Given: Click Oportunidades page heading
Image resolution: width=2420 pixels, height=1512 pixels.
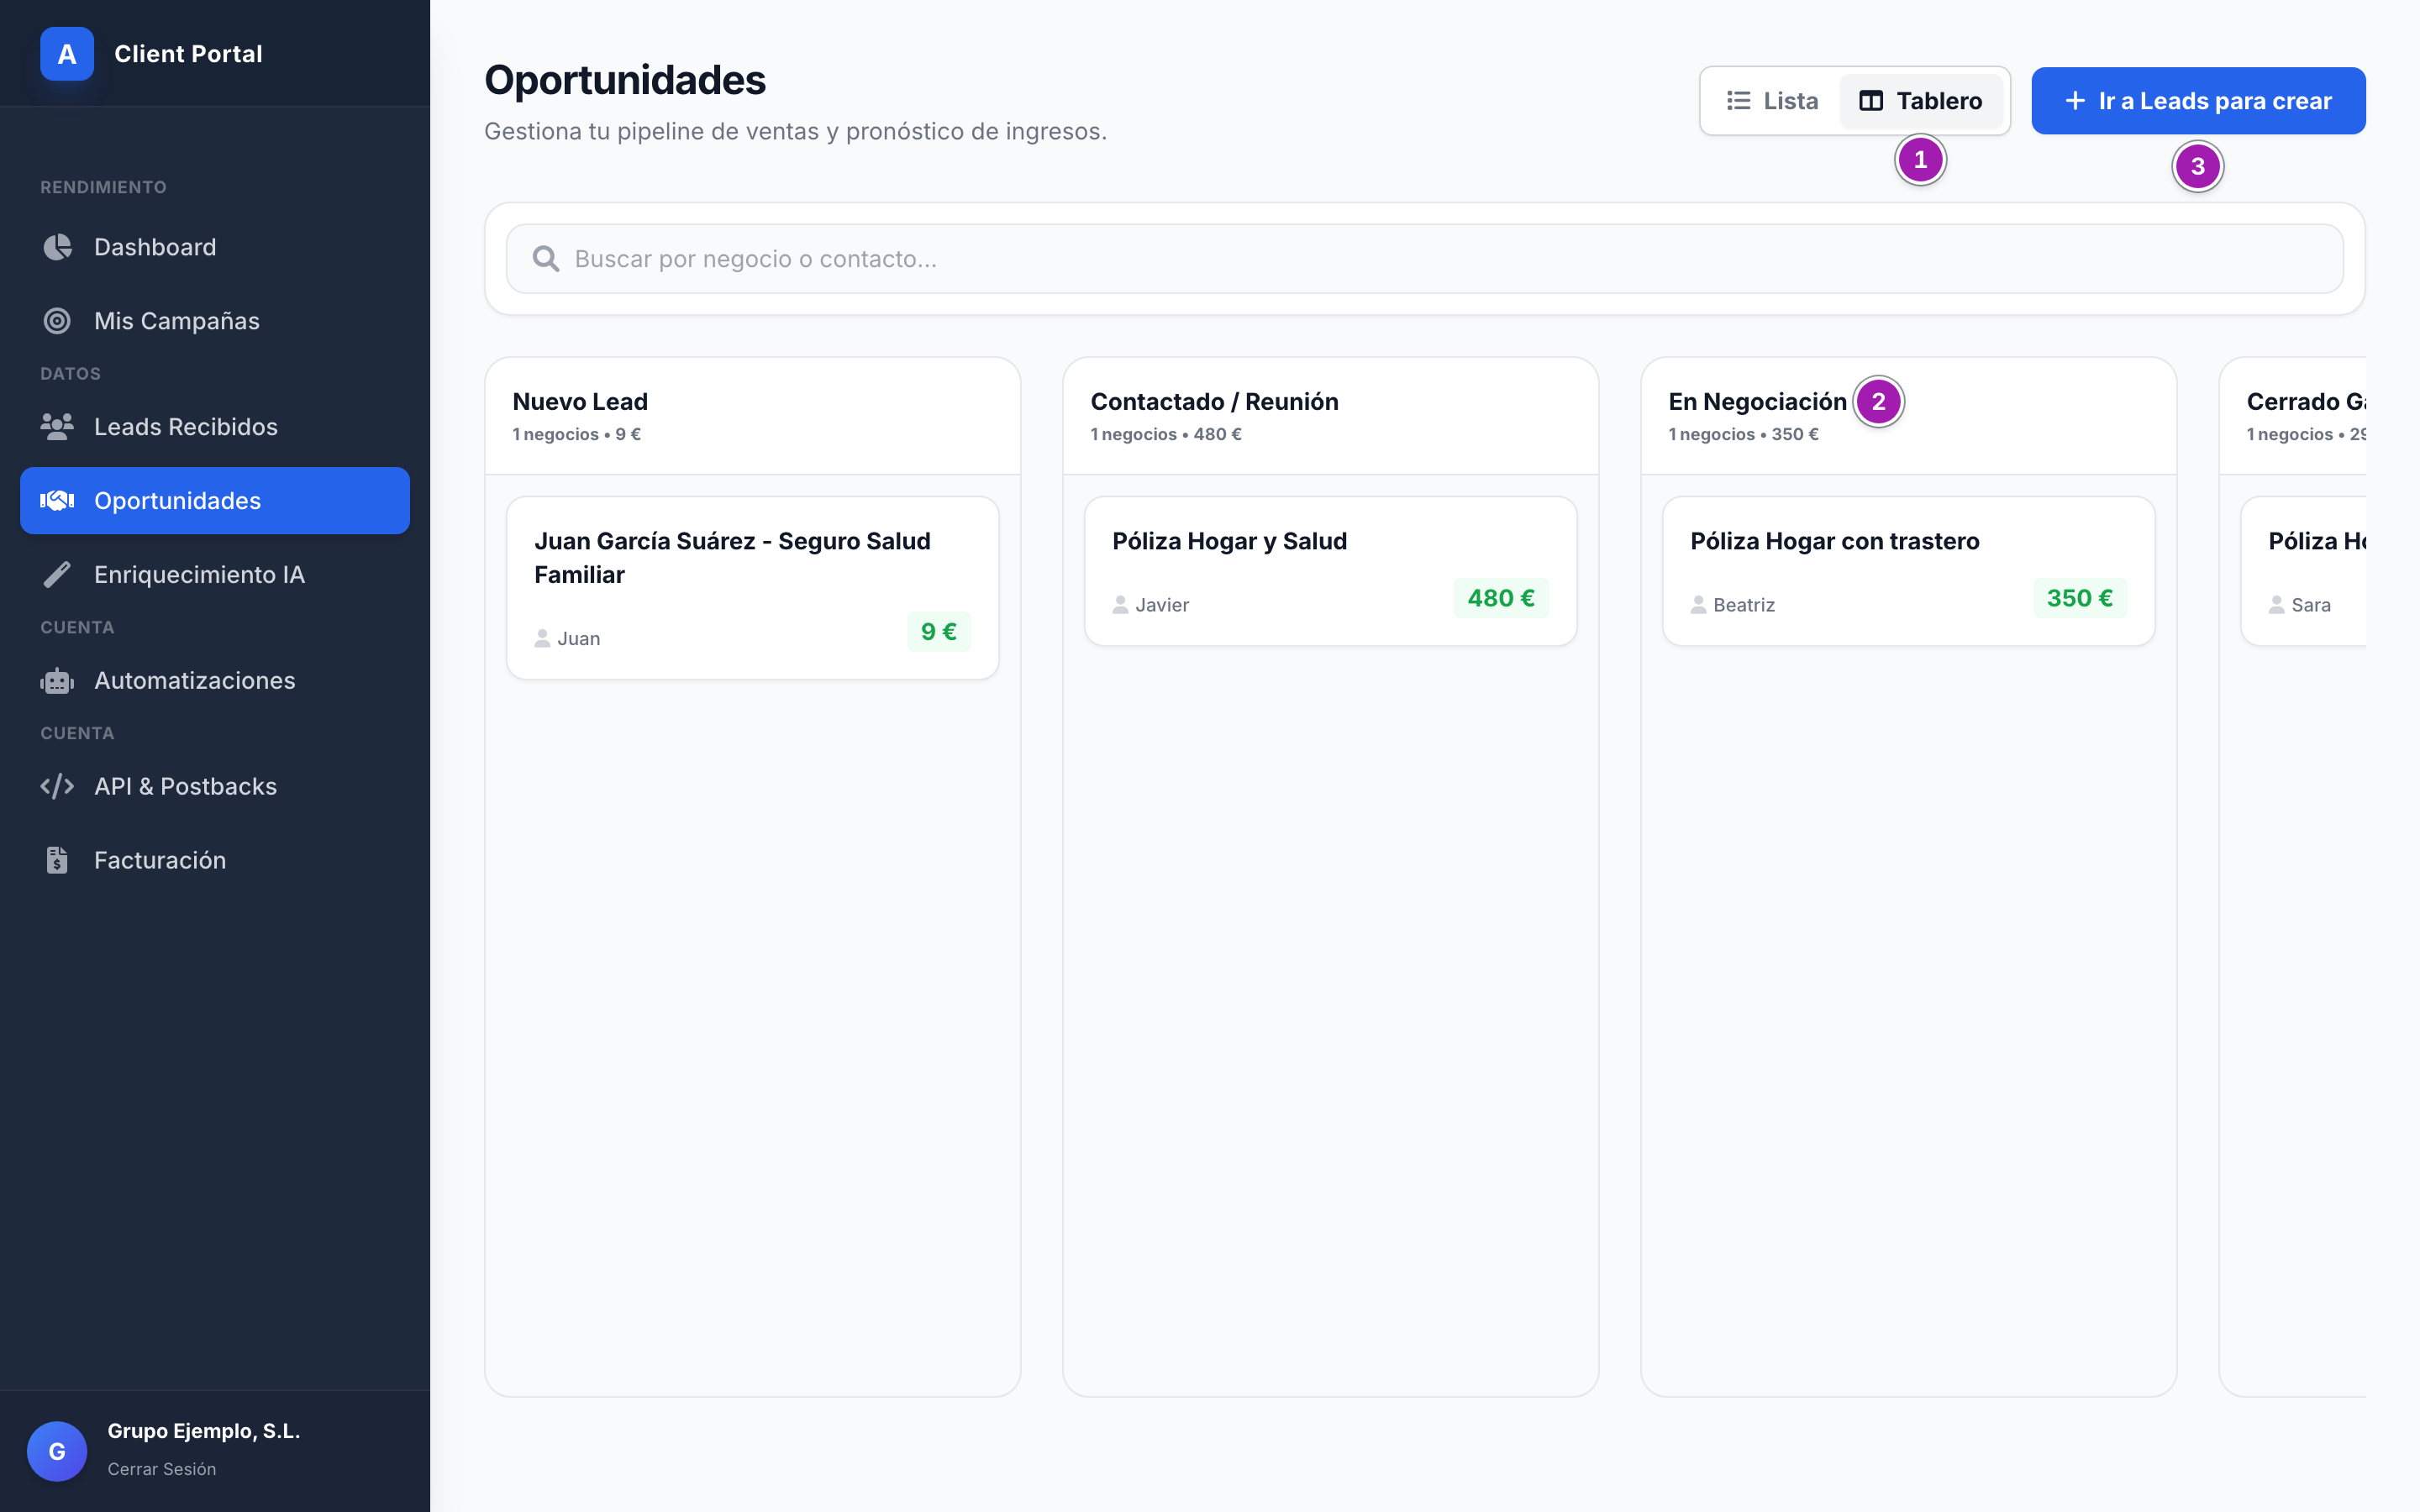Looking at the screenshot, I should (625, 80).
